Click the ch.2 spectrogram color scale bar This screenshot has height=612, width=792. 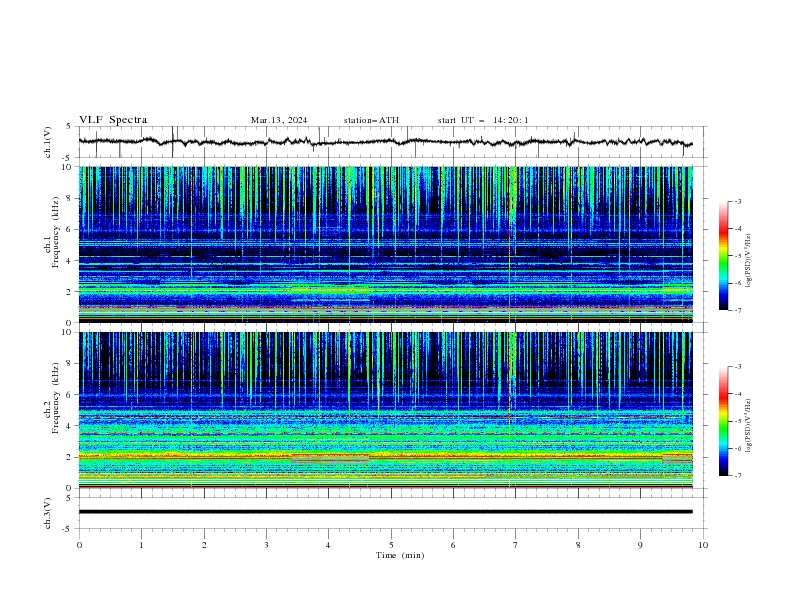[x=723, y=421]
